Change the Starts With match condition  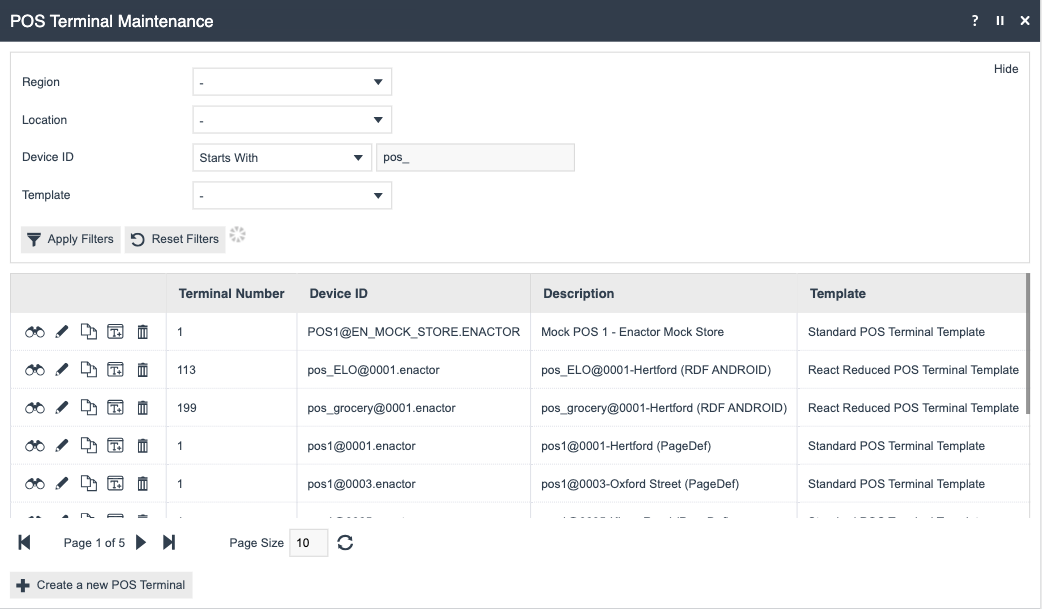click(281, 157)
